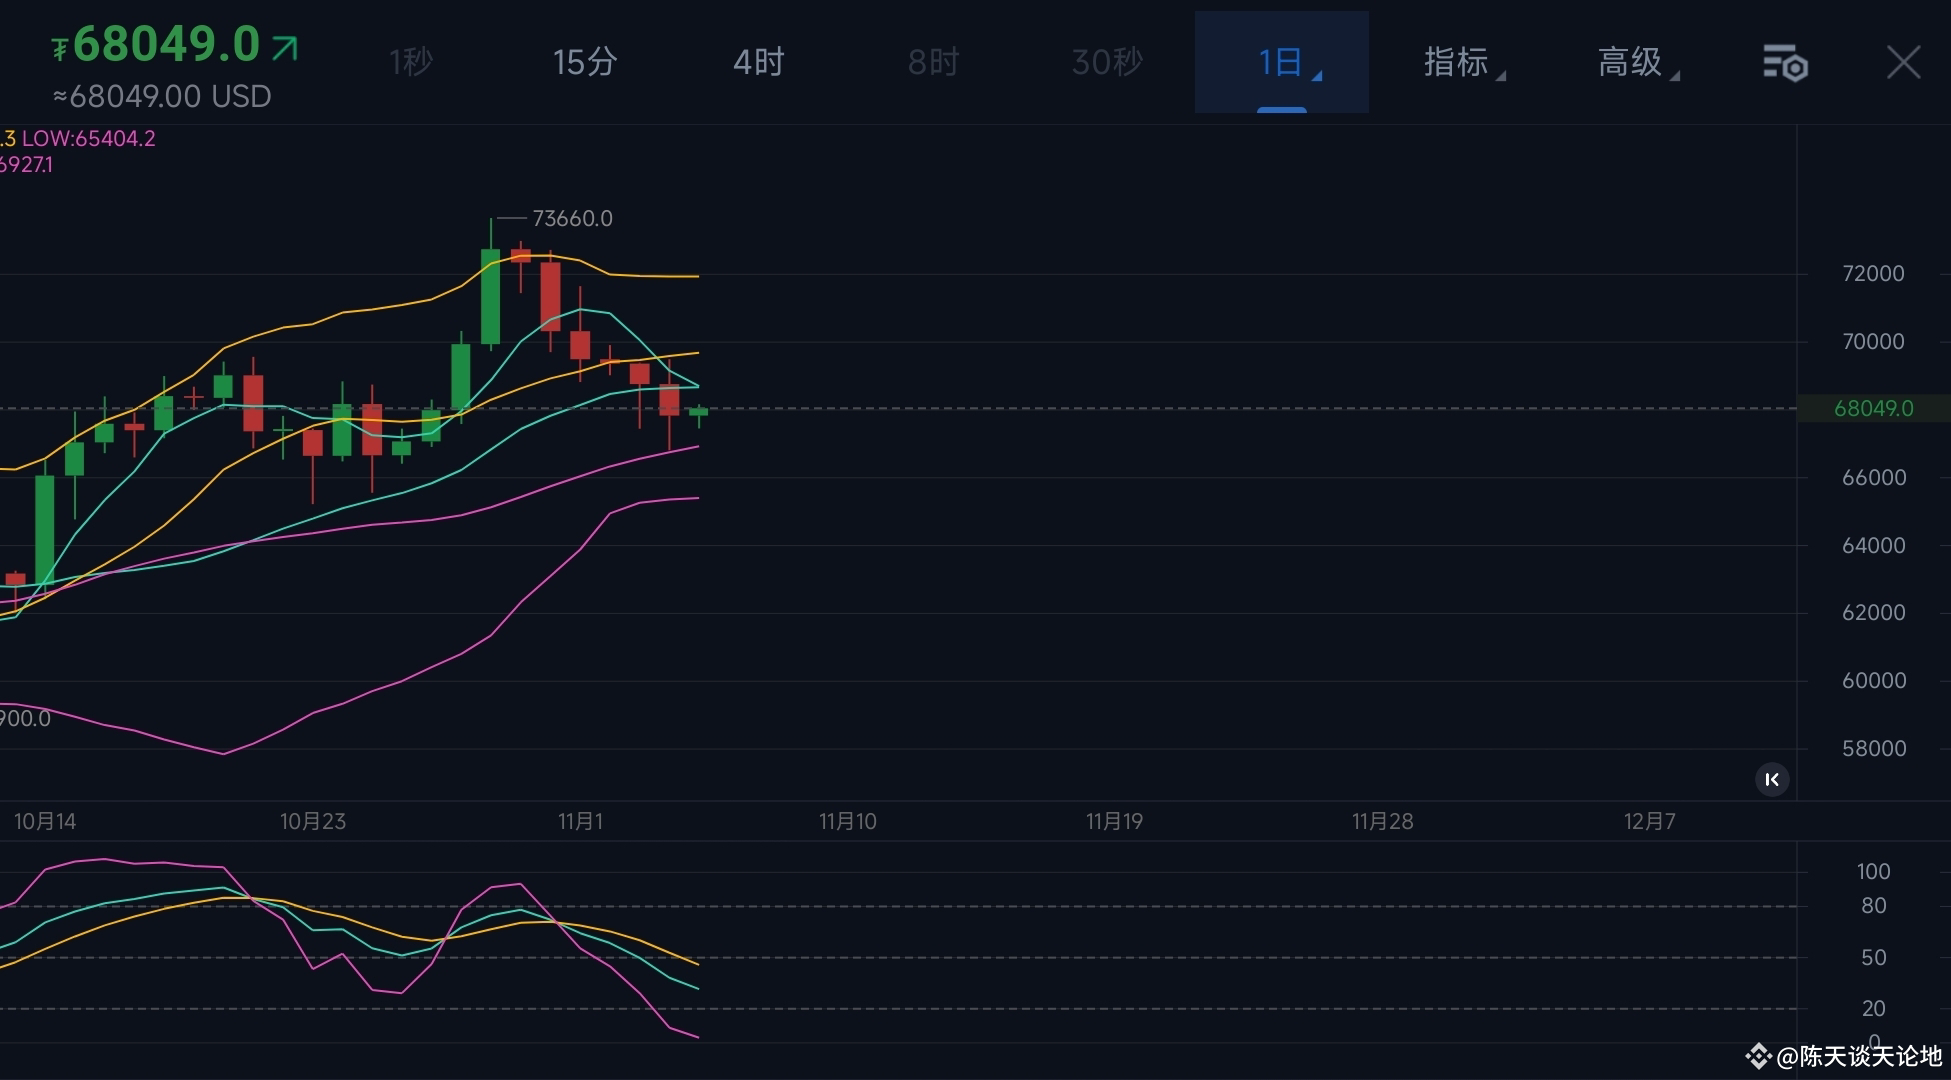Screen dimensions: 1951x1080
Task: Click the 70000 price axis label
Action: click(x=1873, y=342)
